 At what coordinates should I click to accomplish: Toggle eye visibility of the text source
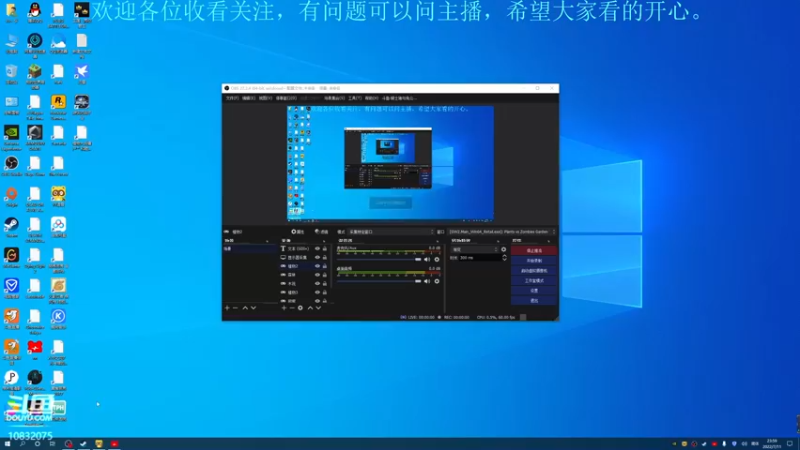[317, 248]
